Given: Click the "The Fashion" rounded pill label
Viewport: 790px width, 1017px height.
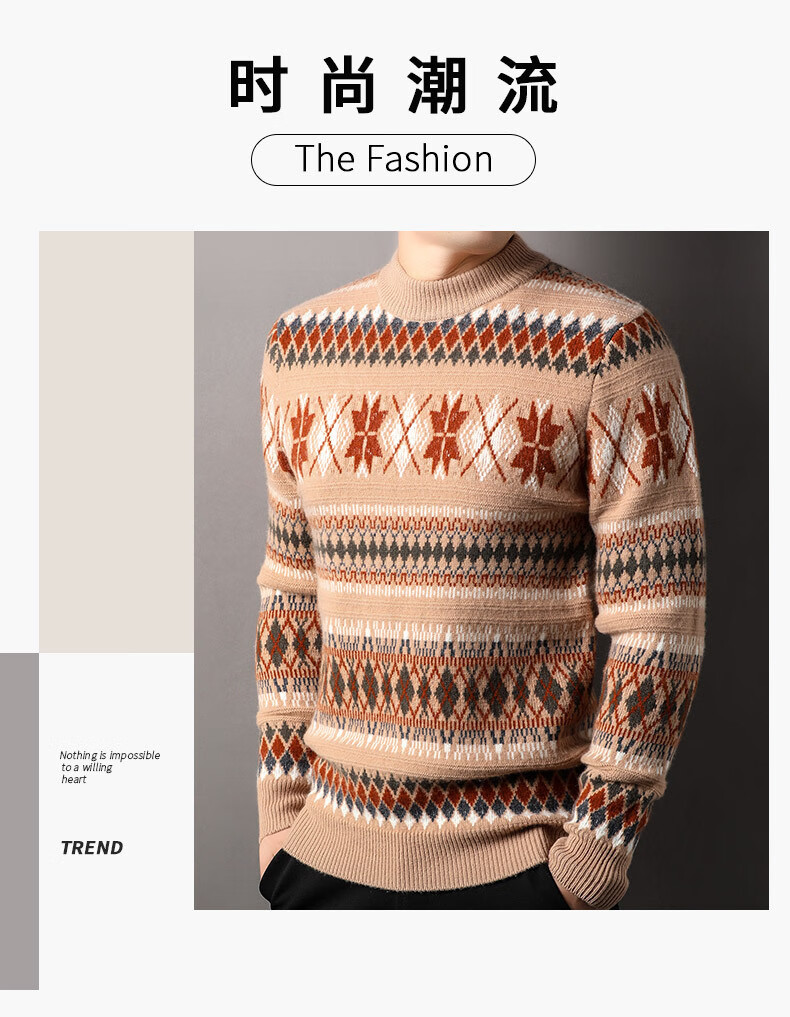Looking at the screenshot, I should tap(393, 160).
